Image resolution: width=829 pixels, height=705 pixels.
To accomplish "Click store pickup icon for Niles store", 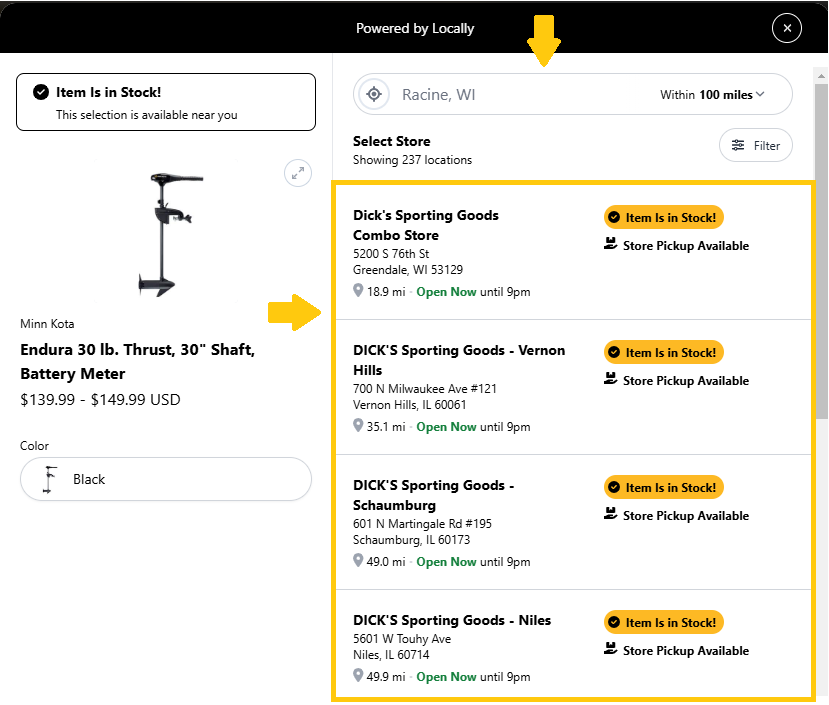I will (610, 649).
